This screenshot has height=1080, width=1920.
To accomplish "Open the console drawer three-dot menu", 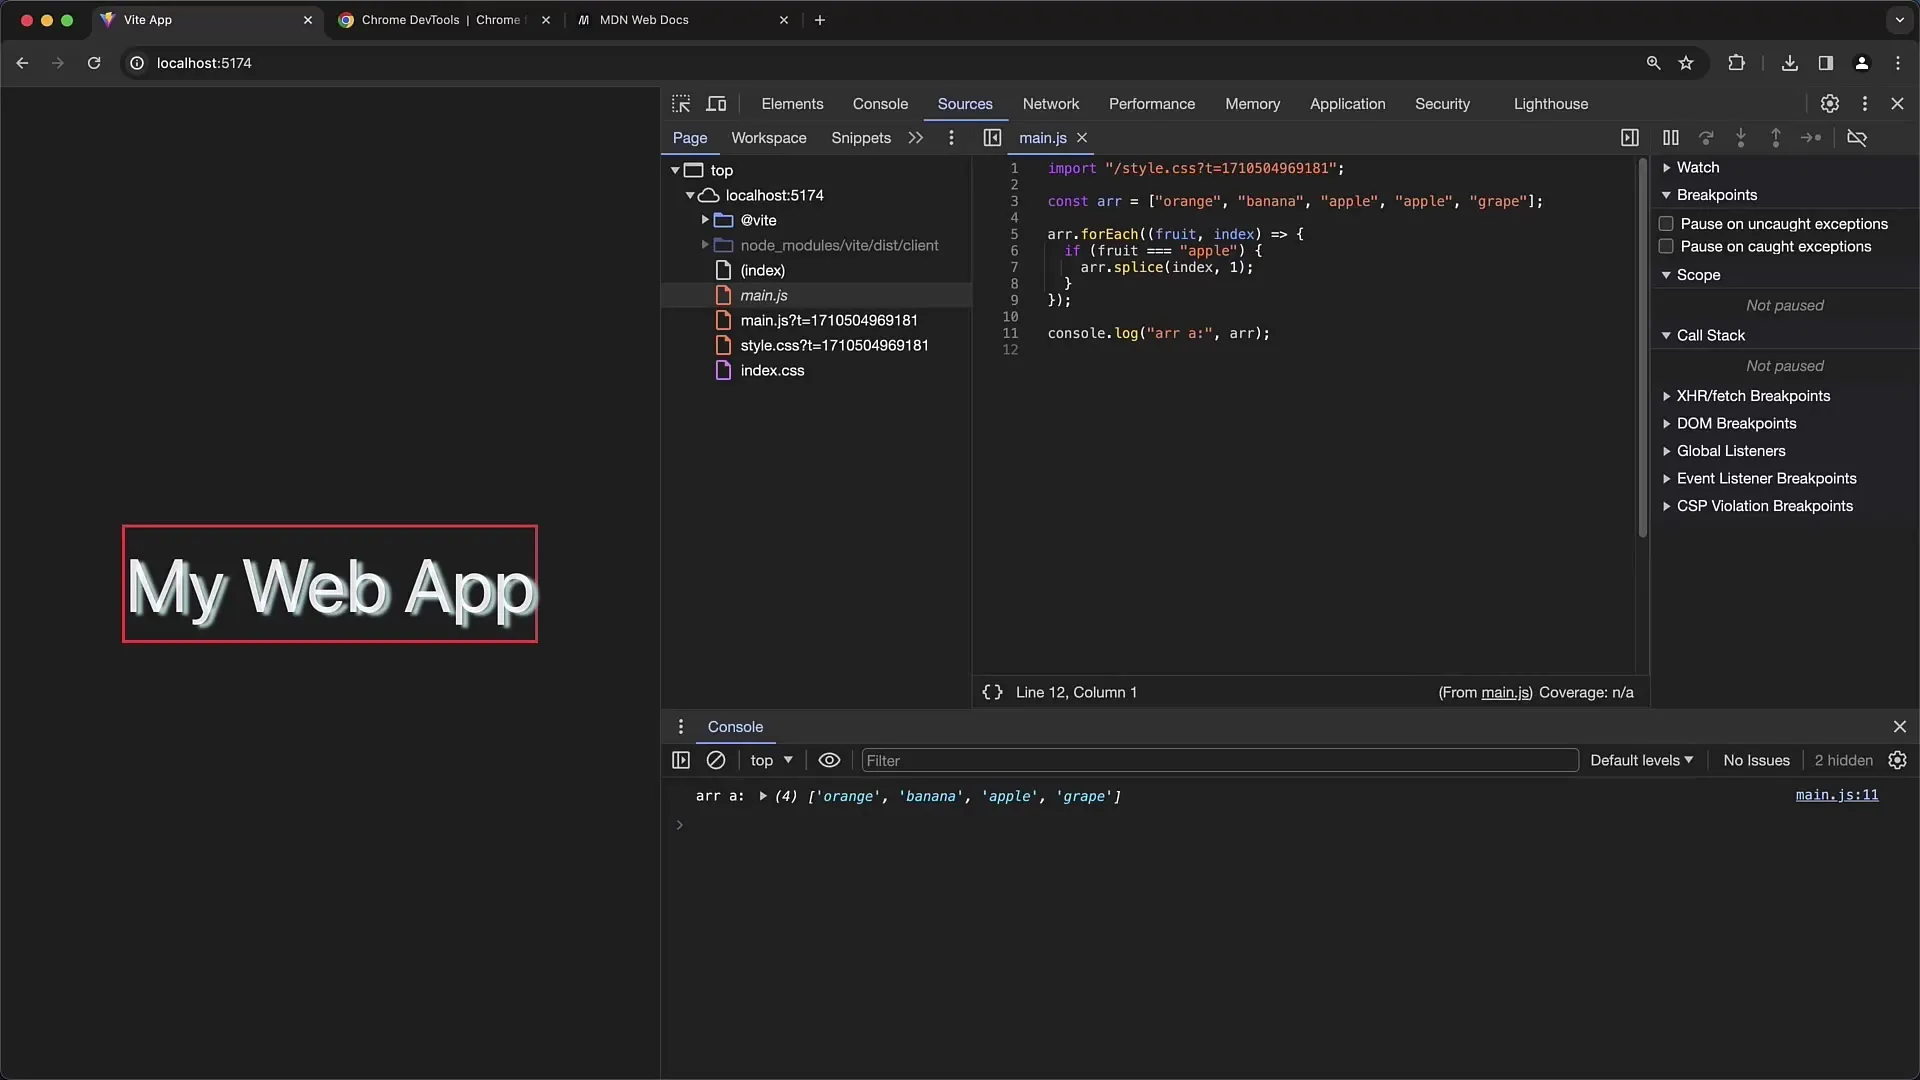I will [x=681, y=727].
